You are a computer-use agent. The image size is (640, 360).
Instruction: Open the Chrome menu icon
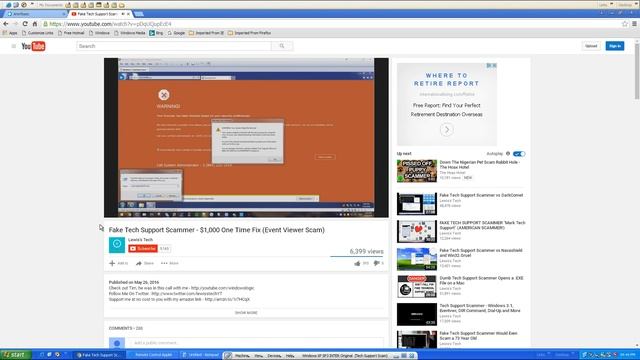click(x=634, y=24)
